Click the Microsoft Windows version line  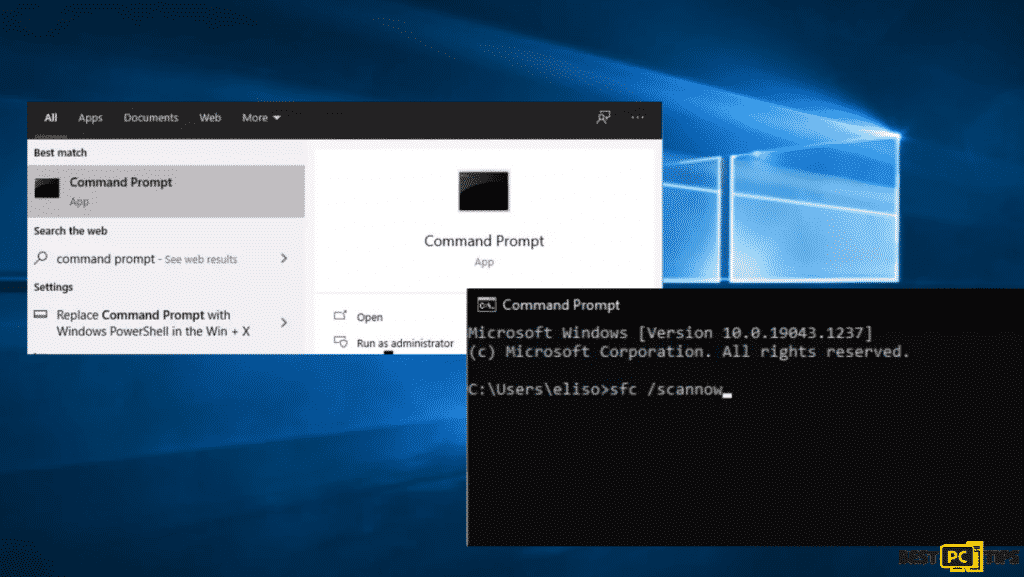pos(671,333)
